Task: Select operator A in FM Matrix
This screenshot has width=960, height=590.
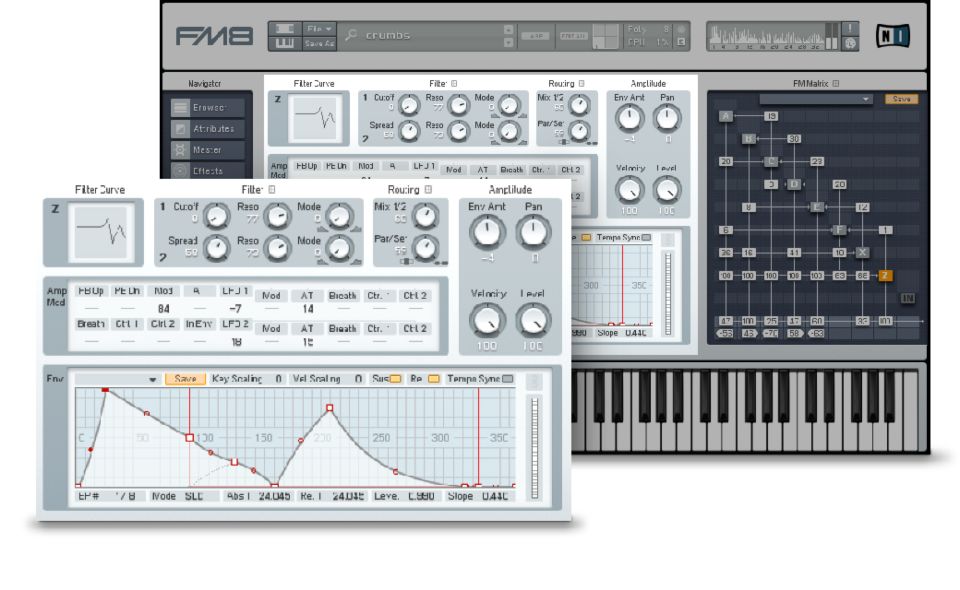Action: pyautogui.click(x=726, y=117)
